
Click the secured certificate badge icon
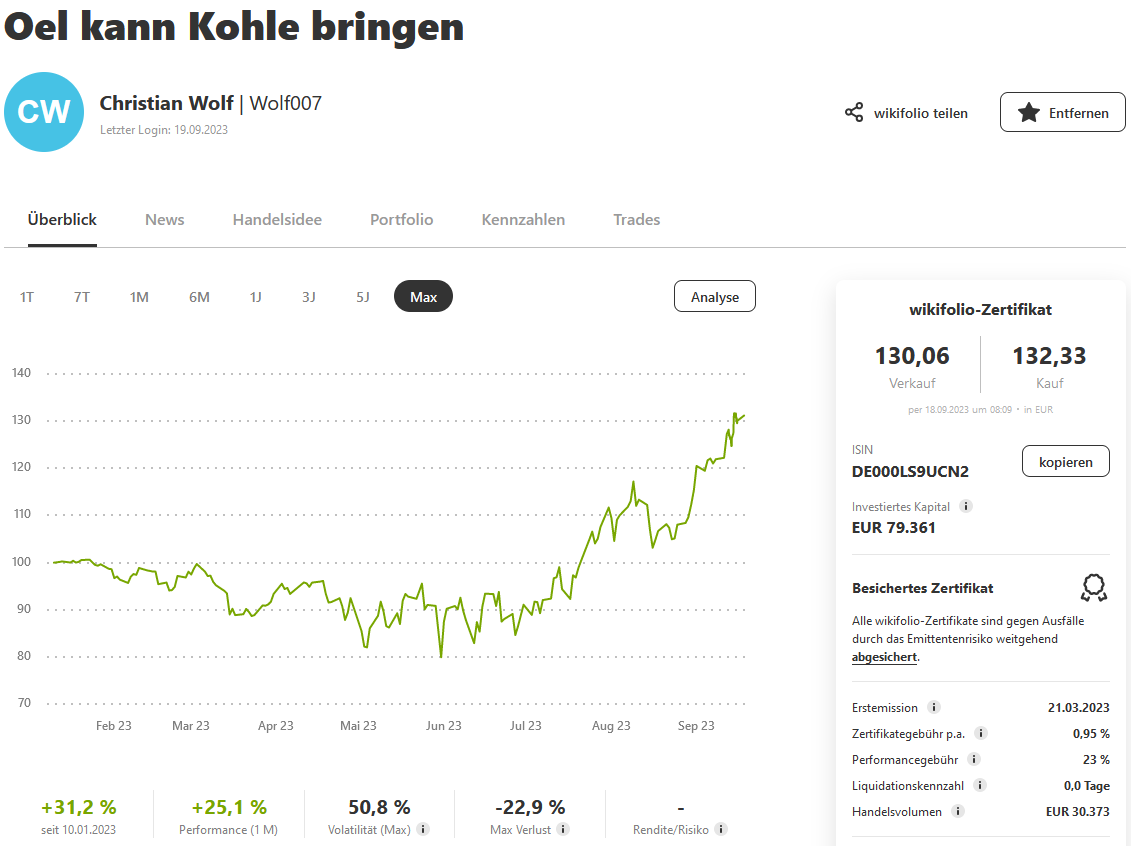click(x=1094, y=587)
